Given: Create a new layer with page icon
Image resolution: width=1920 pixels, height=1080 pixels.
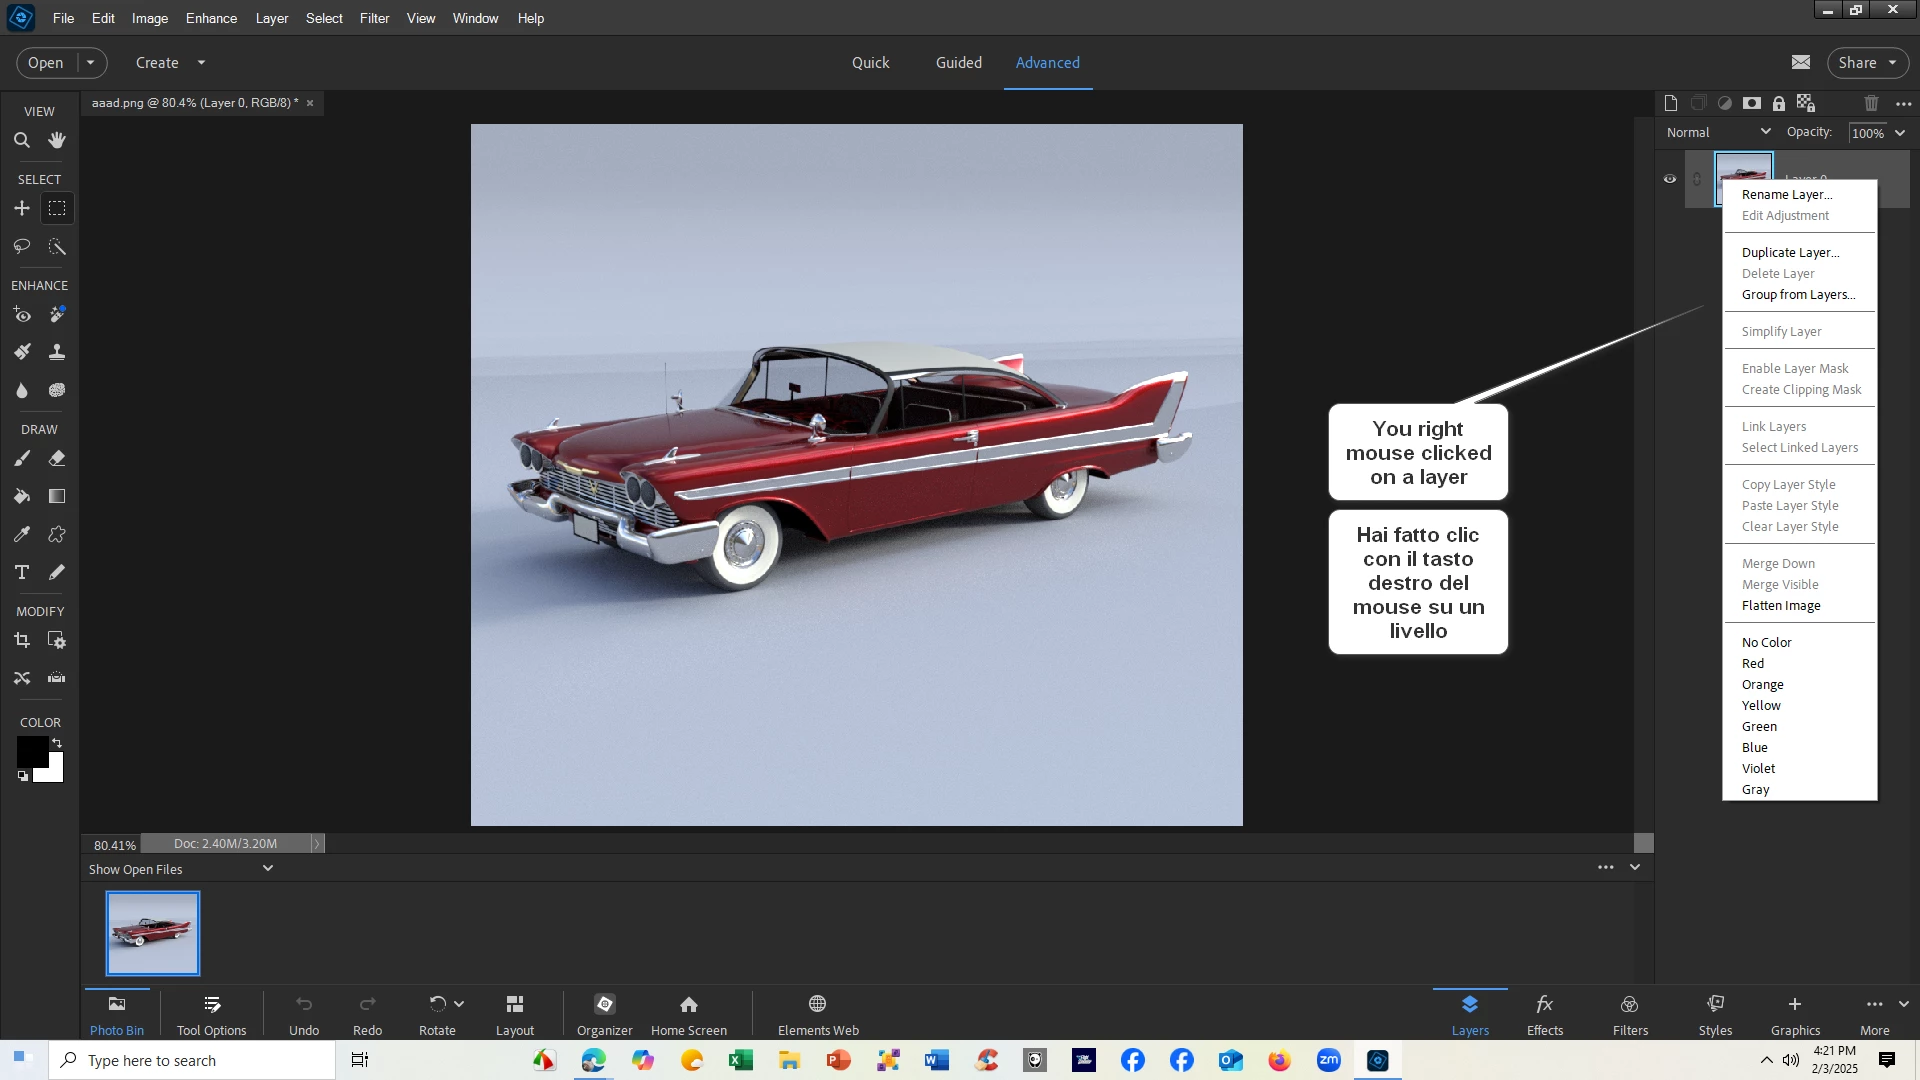Looking at the screenshot, I should (1671, 103).
